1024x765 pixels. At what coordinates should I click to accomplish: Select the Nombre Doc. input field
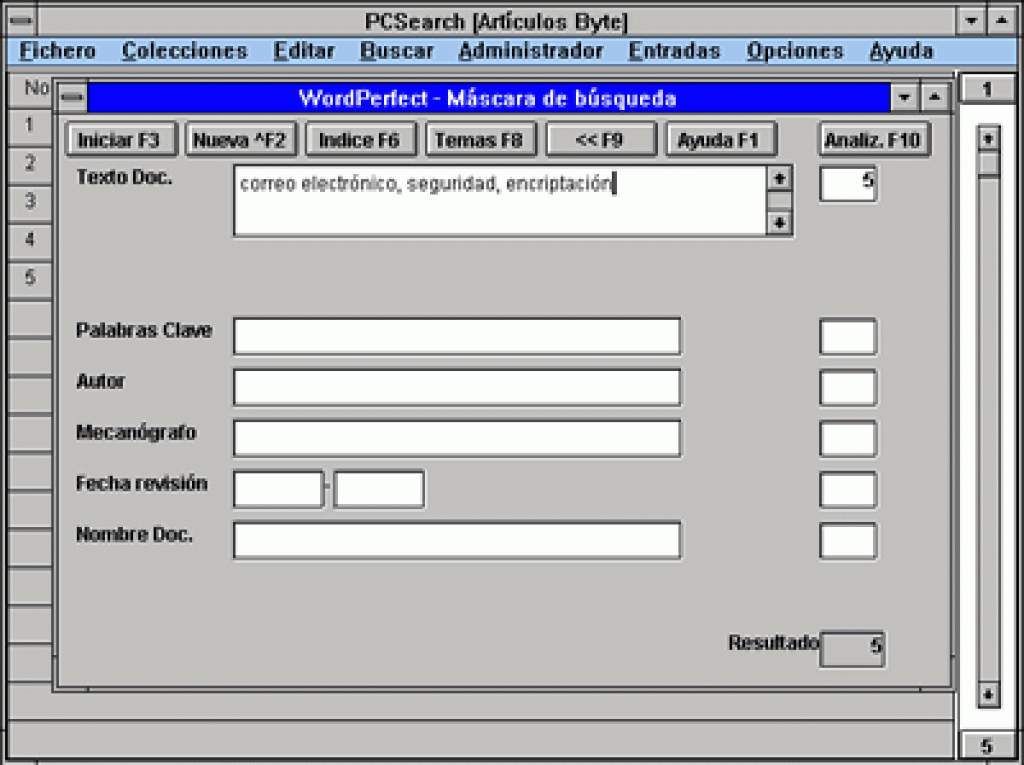(x=457, y=541)
